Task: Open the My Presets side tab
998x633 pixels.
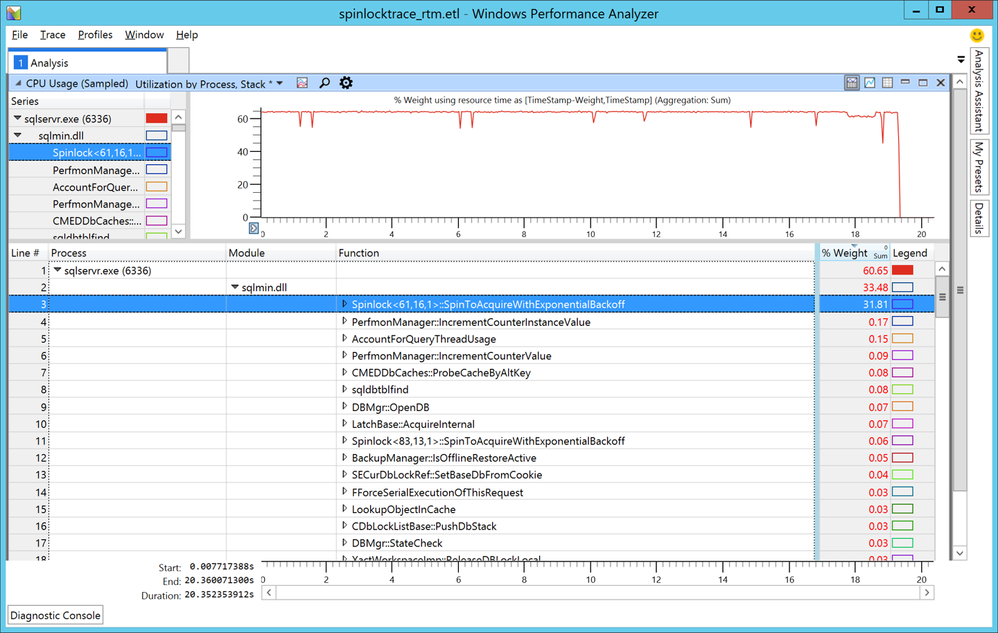Action: pos(978,167)
